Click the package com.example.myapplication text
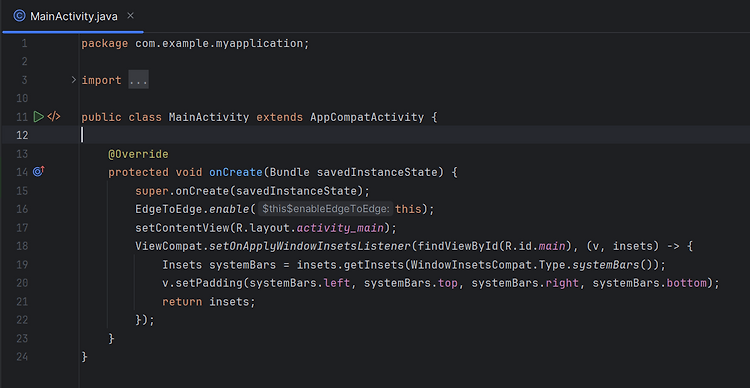Image resolution: width=750 pixels, height=388 pixels. tap(195, 44)
